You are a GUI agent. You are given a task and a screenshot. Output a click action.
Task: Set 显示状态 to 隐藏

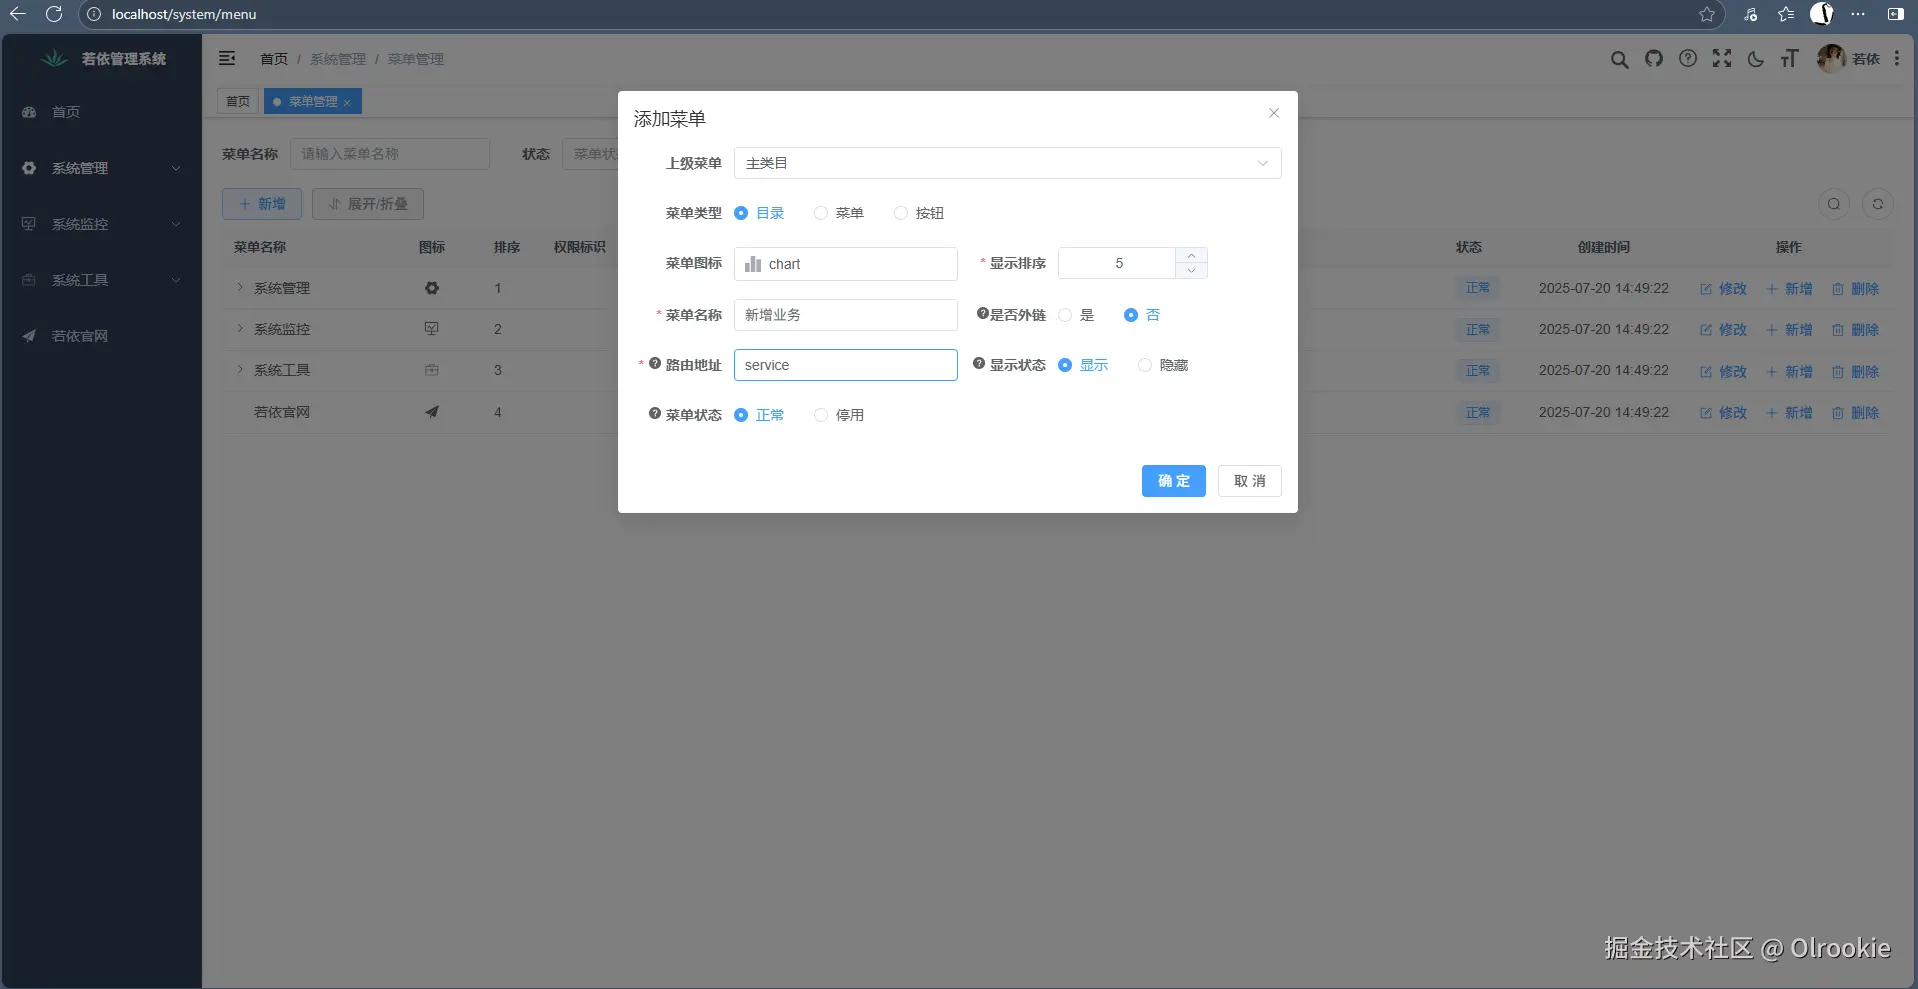tap(1163, 365)
